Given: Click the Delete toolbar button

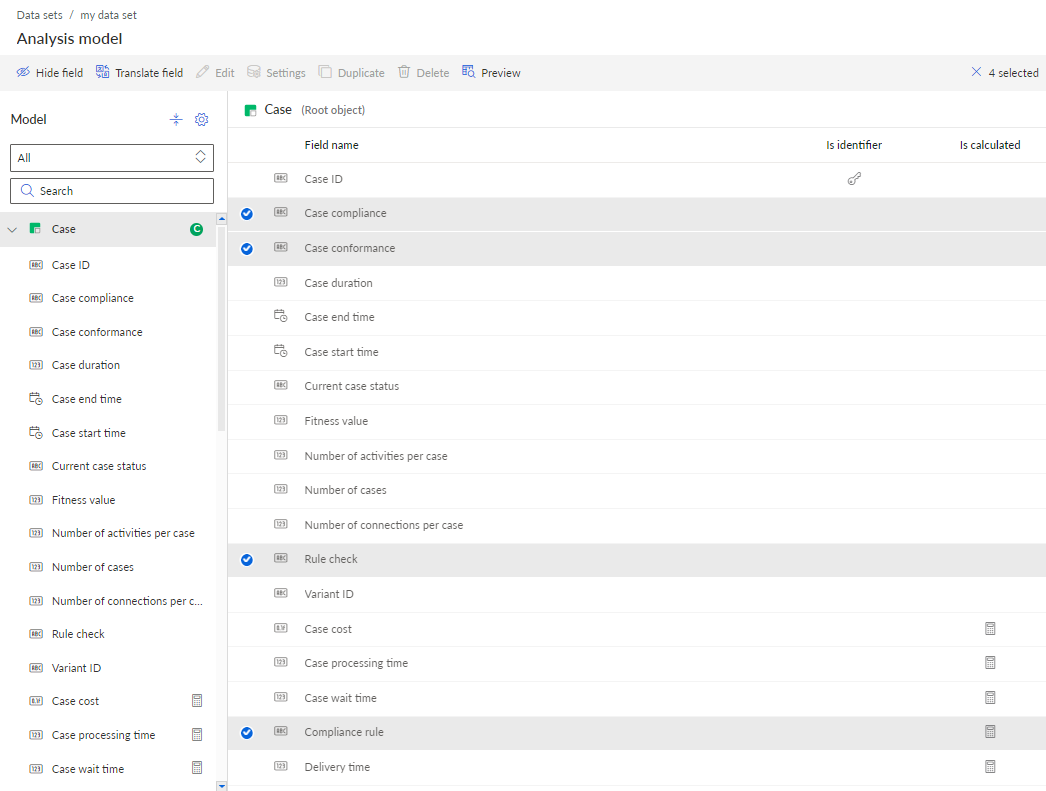Looking at the screenshot, I should 424,73.
